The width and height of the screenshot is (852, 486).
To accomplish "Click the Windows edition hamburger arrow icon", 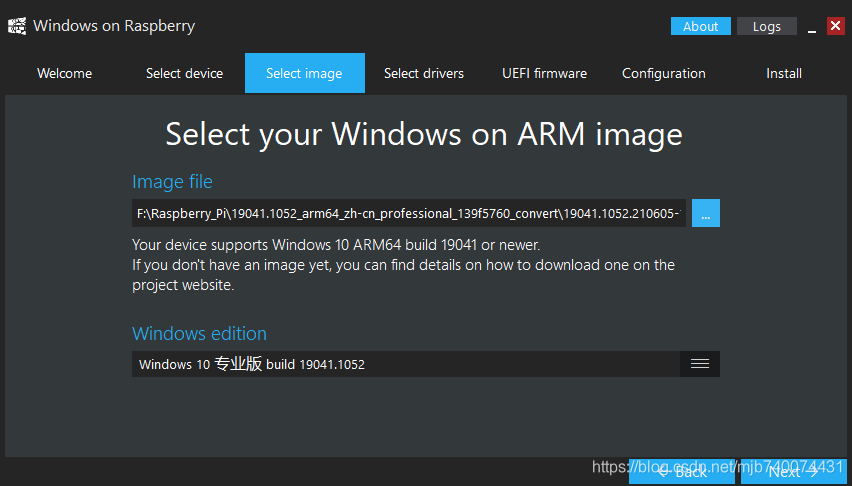I will pos(700,364).
